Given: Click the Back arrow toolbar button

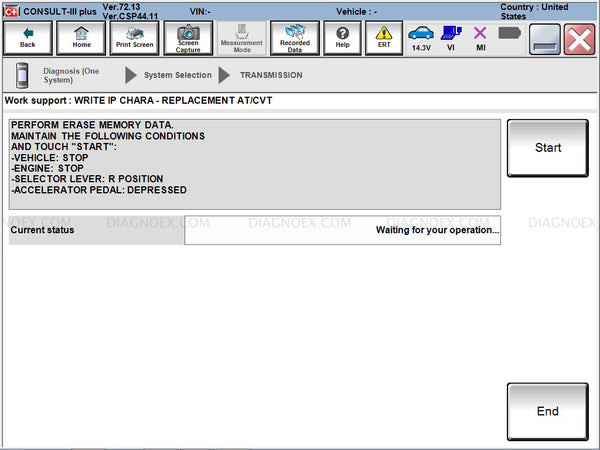Looking at the screenshot, I should click(x=27, y=37).
